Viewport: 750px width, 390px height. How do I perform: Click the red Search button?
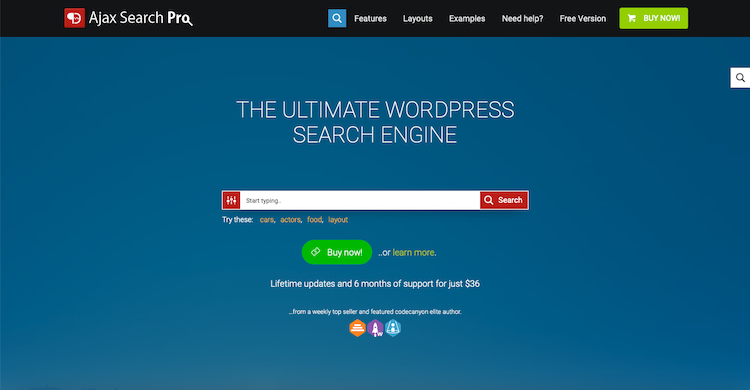pos(504,200)
